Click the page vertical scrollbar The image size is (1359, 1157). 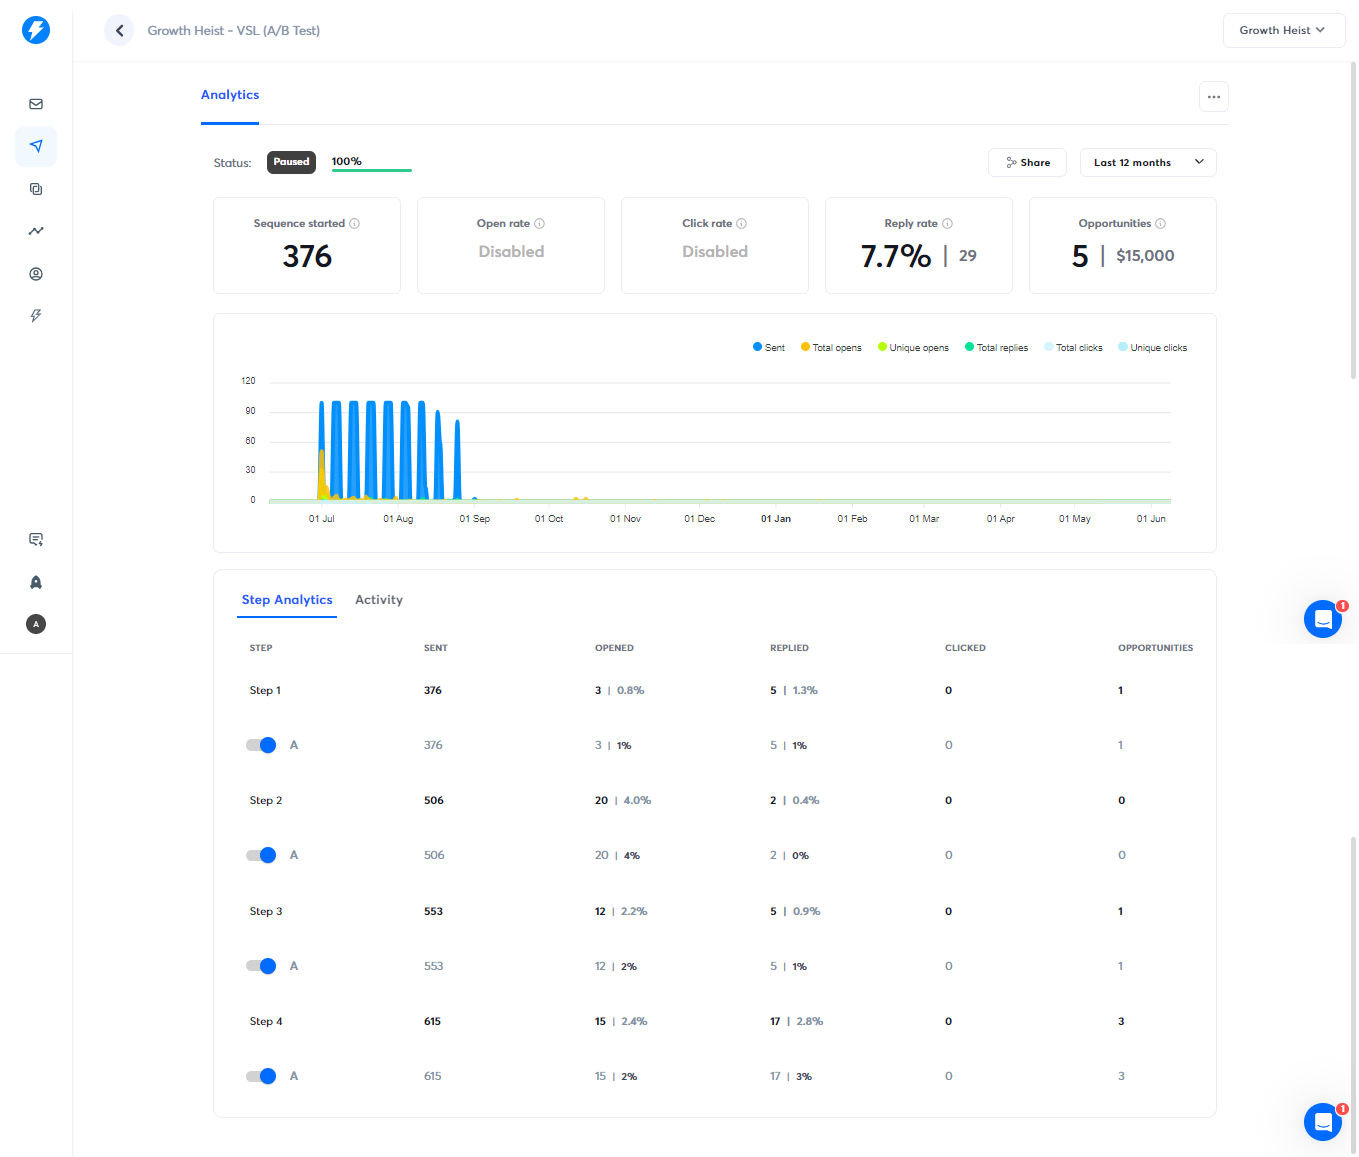point(1353,220)
